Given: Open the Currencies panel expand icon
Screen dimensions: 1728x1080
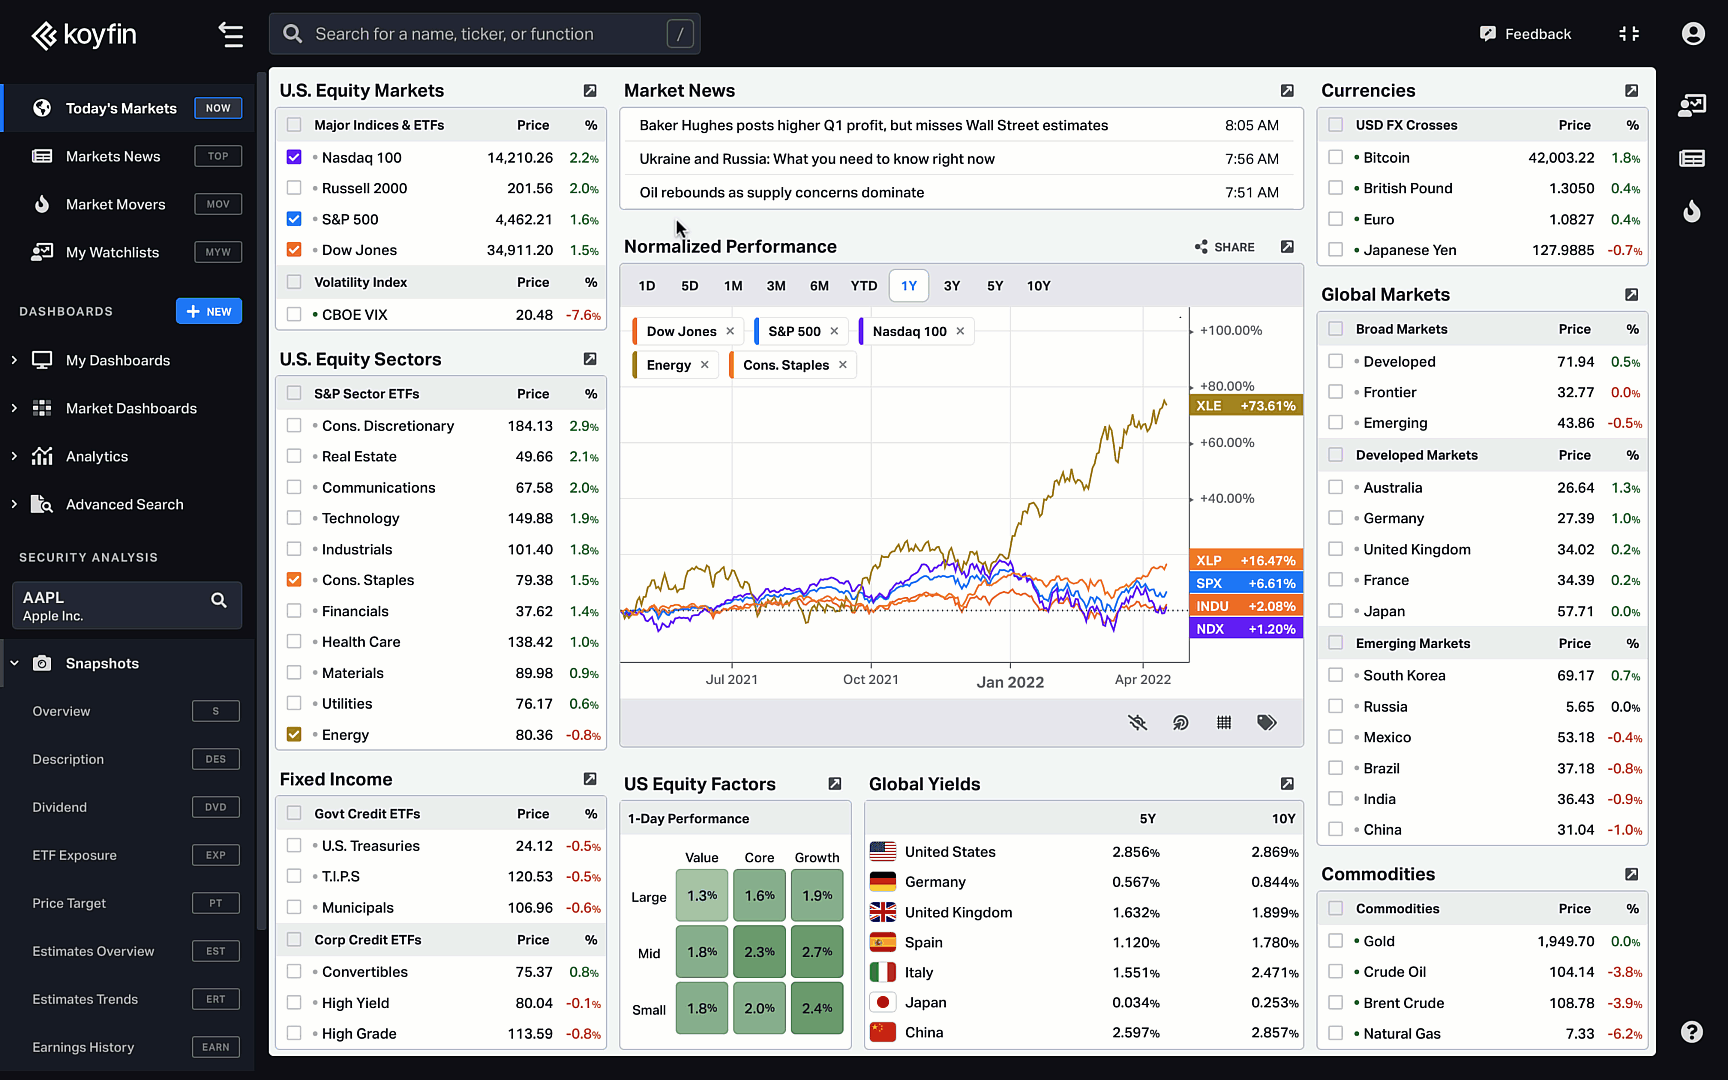Looking at the screenshot, I should click(x=1632, y=90).
